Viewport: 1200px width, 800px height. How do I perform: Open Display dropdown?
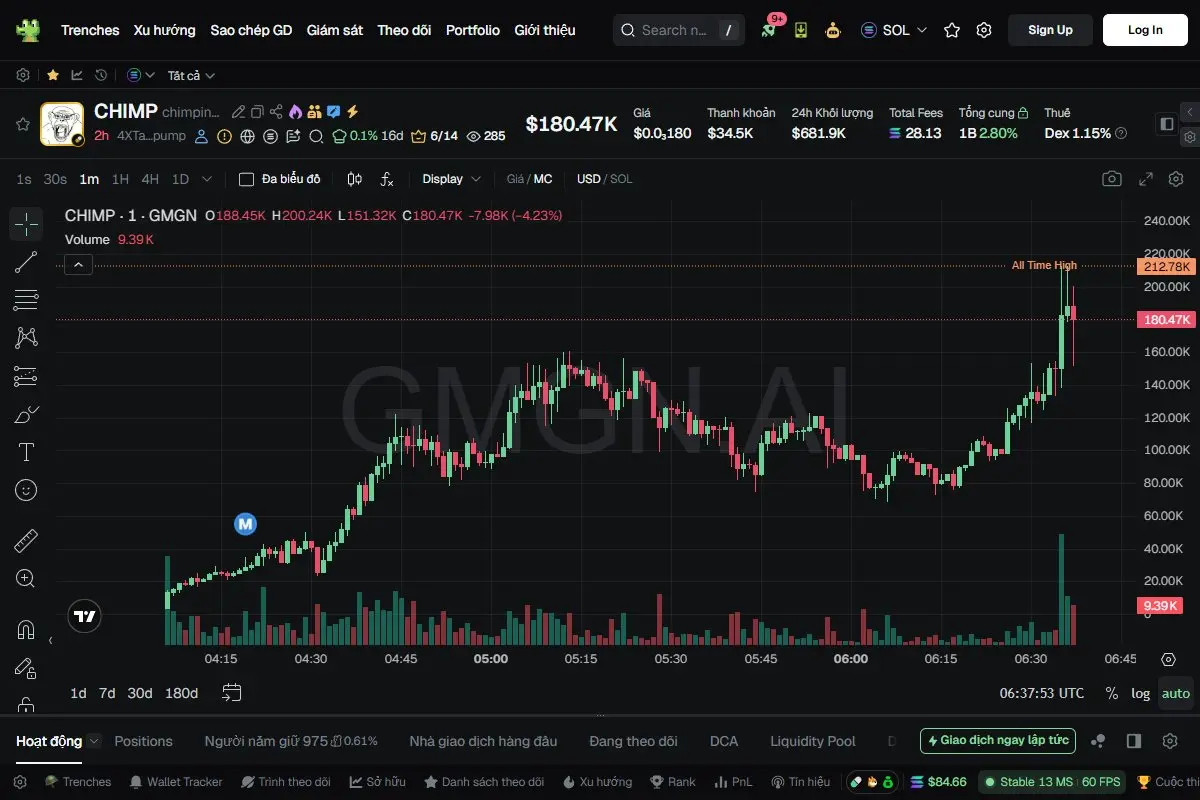(x=452, y=179)
